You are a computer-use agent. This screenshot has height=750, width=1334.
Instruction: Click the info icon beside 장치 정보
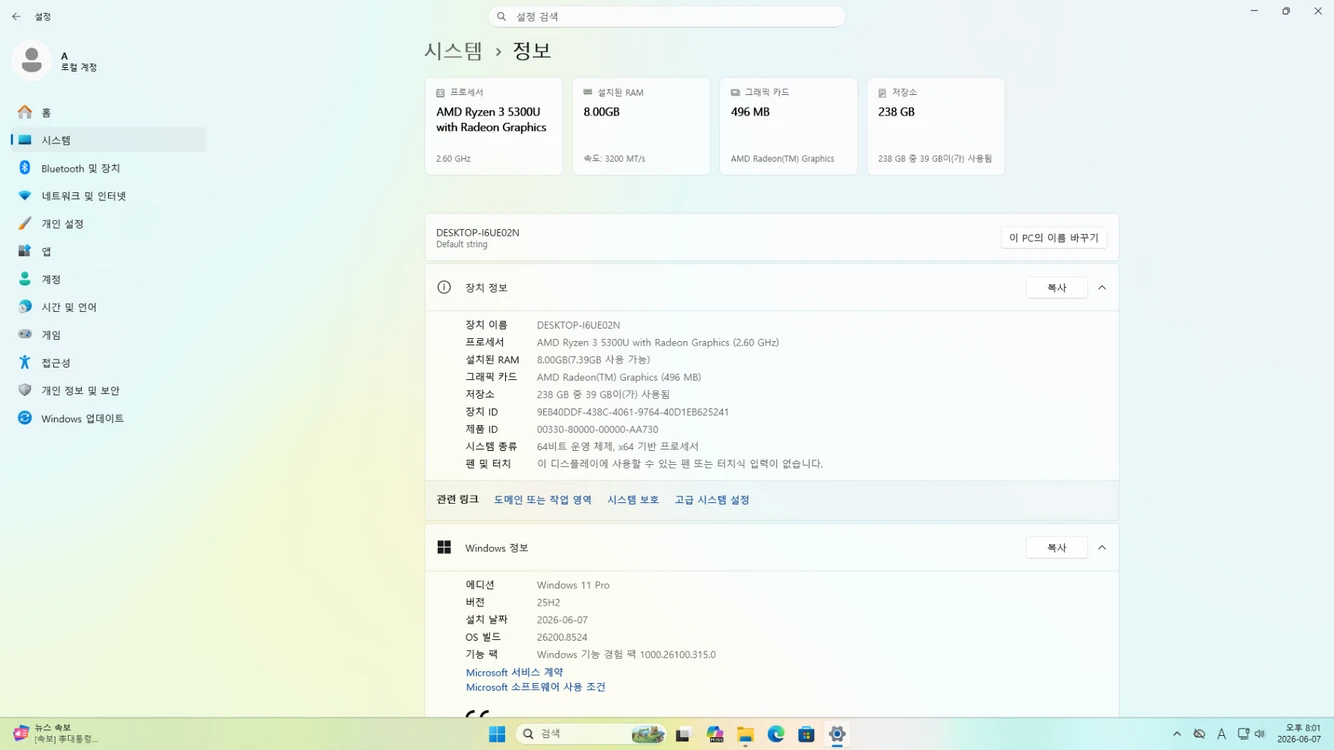[x=444, y=288]
